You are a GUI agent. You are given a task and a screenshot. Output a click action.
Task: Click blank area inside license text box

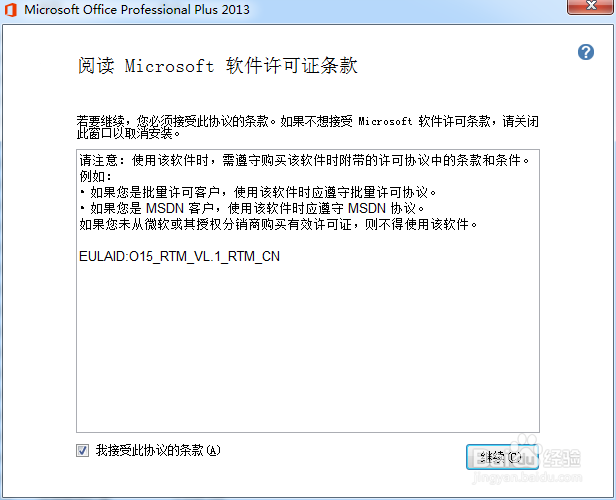(x=308, y=346)
